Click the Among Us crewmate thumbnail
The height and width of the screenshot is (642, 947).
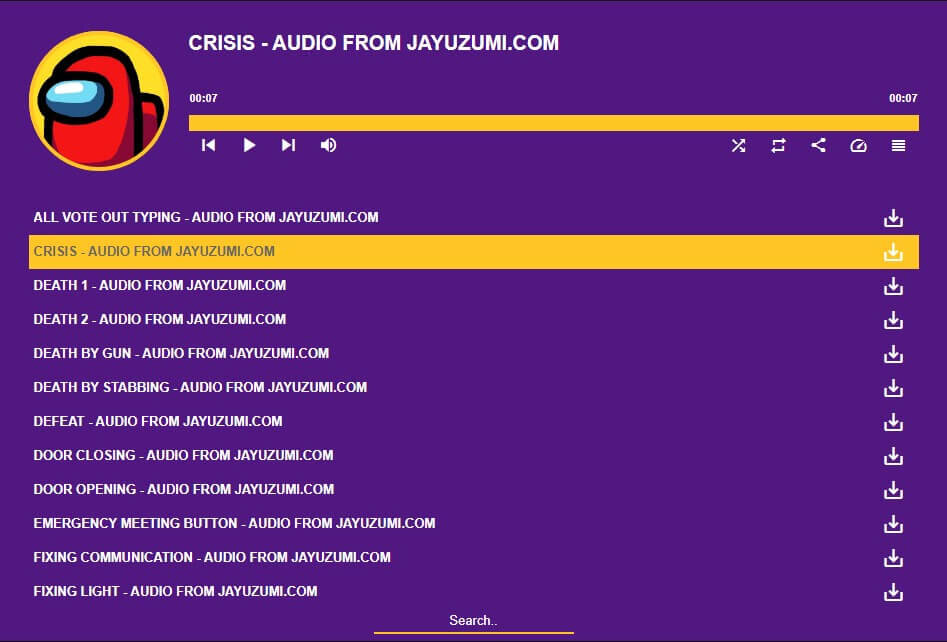99,101
